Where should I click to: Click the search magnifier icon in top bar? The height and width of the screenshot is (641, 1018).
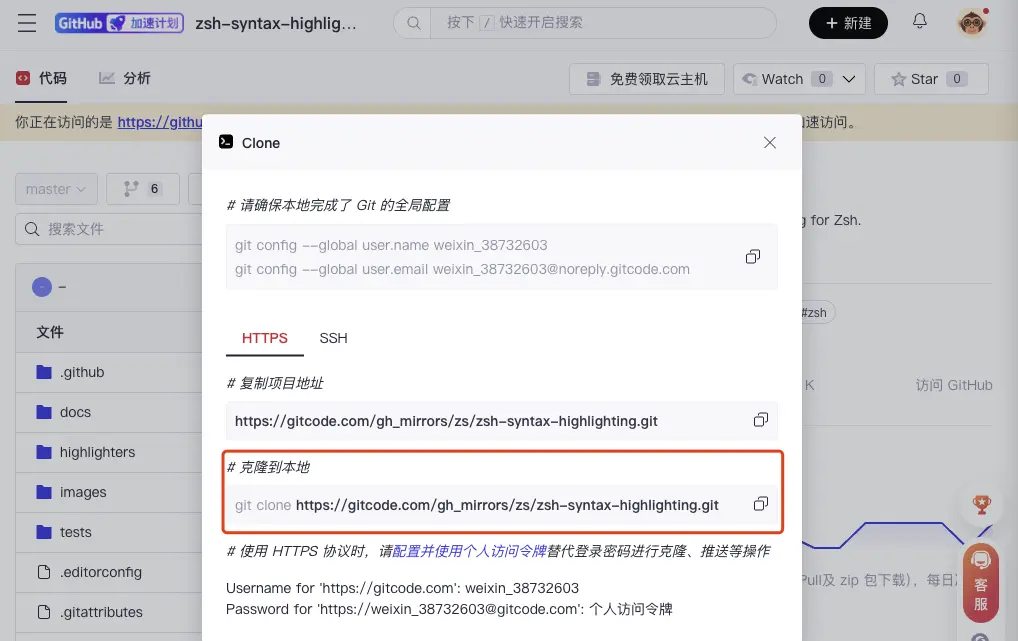click(x=413, y=23)
